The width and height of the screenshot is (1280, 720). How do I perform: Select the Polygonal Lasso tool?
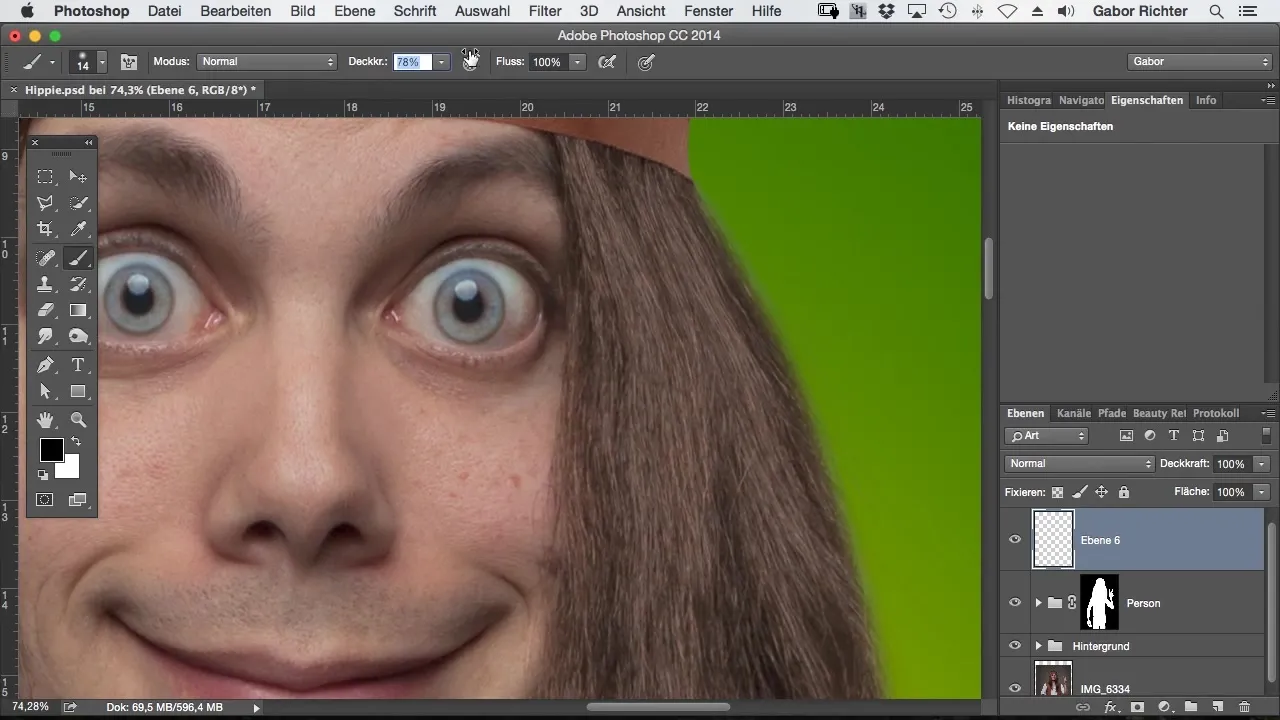tap(45, 203)
